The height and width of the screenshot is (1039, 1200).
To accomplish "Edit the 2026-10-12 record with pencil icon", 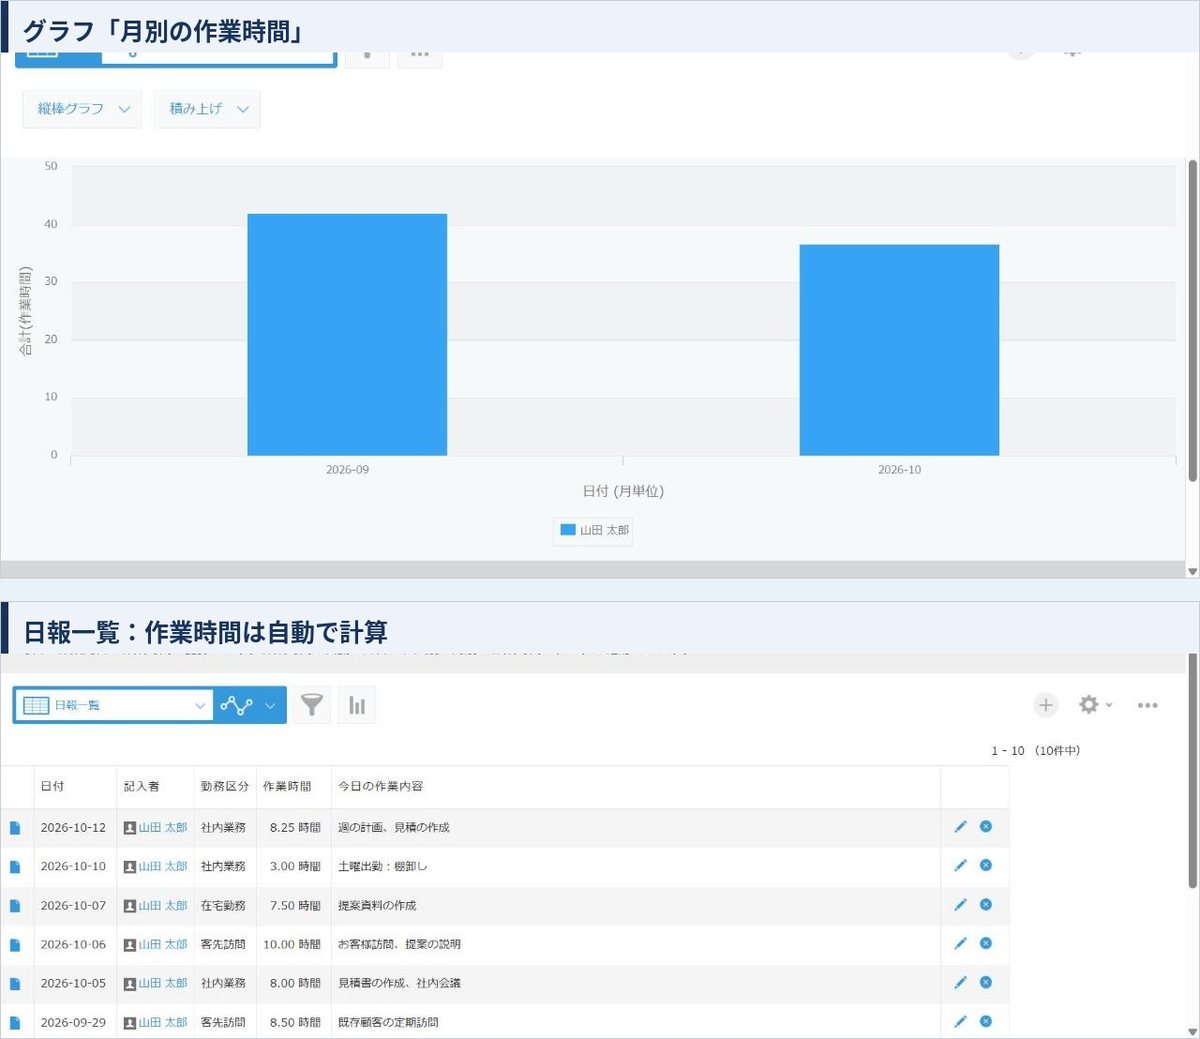I will [x=960, y=826].
